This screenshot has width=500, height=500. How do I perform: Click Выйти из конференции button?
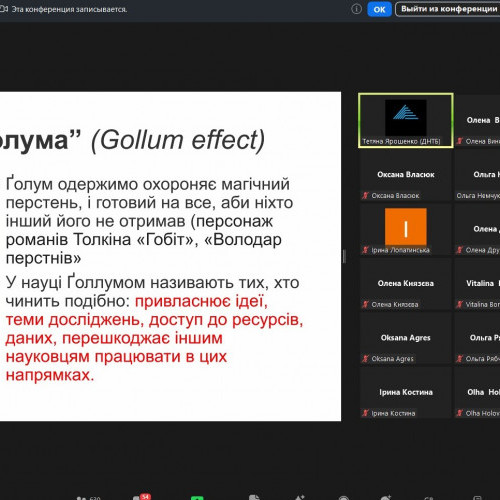coord(448,9)
